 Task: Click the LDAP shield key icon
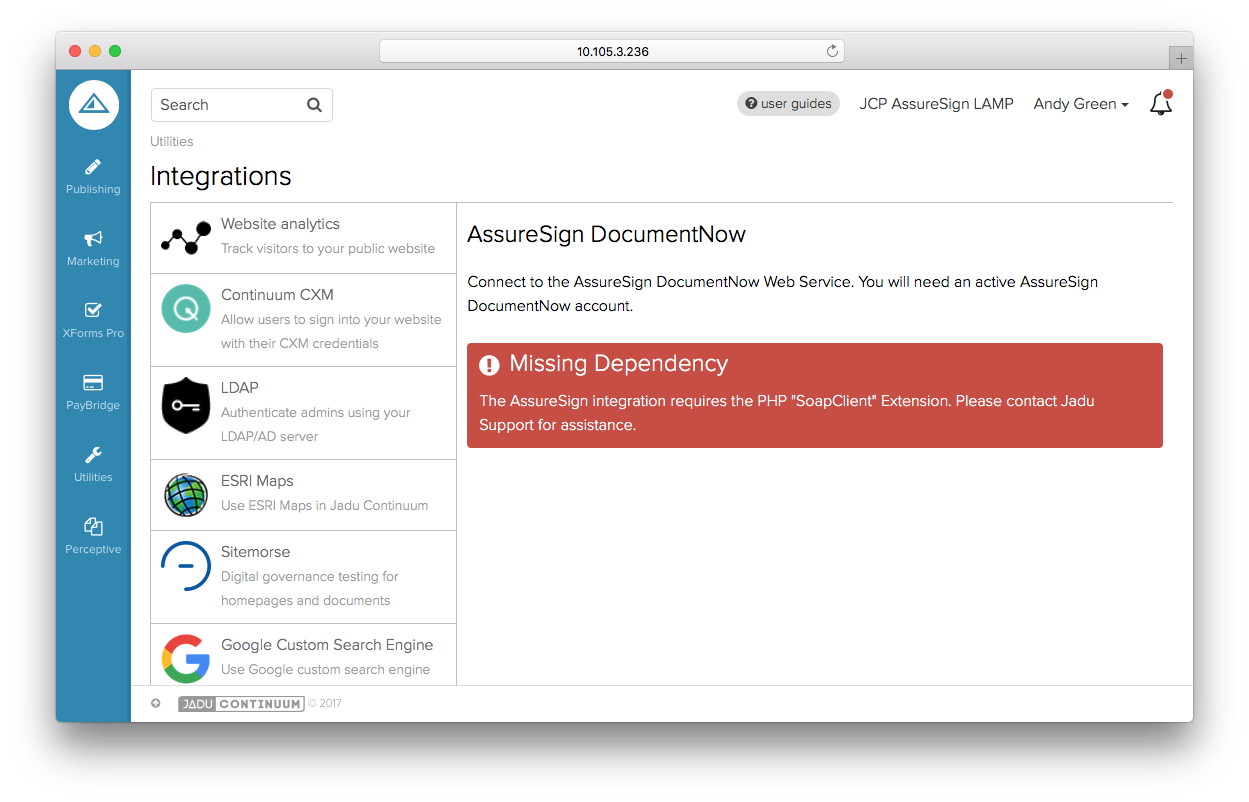coord(186,406)
